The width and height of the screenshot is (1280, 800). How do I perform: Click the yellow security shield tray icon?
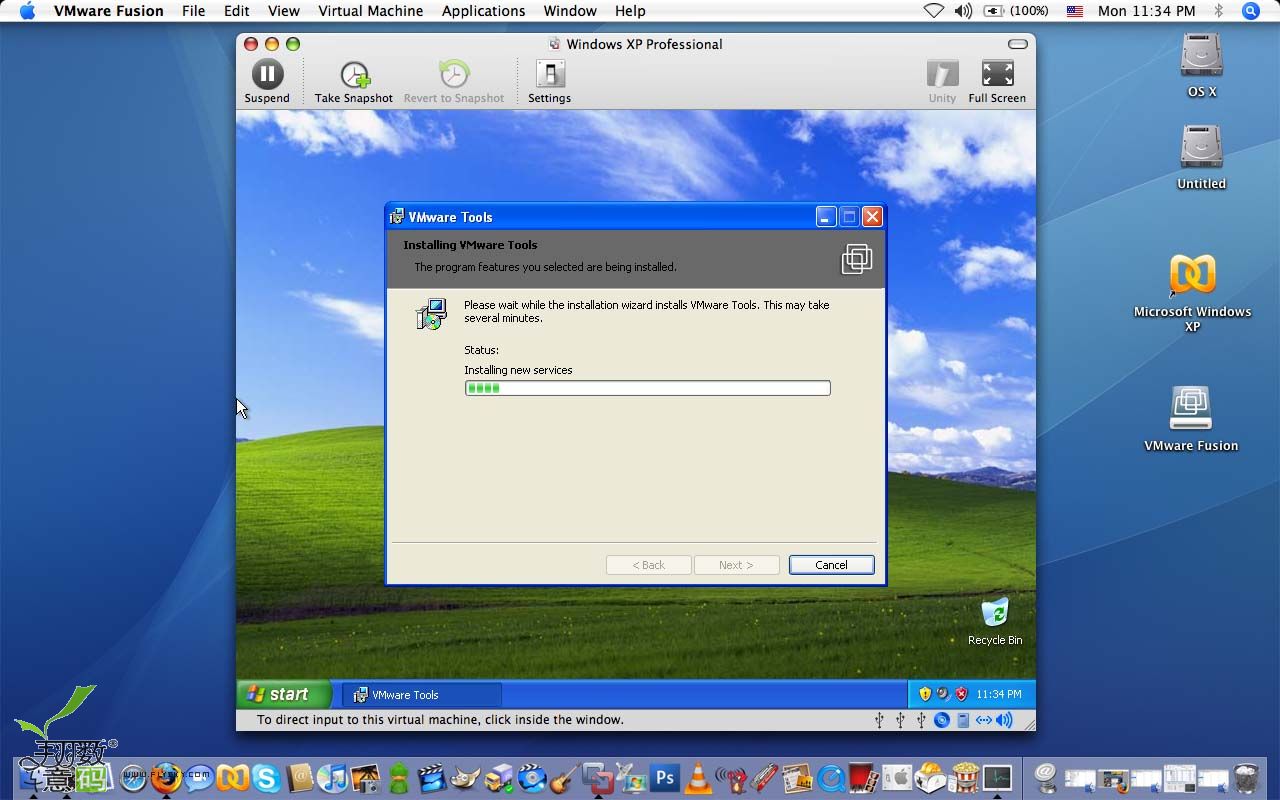pyautogui.click(x=925, y=694)
